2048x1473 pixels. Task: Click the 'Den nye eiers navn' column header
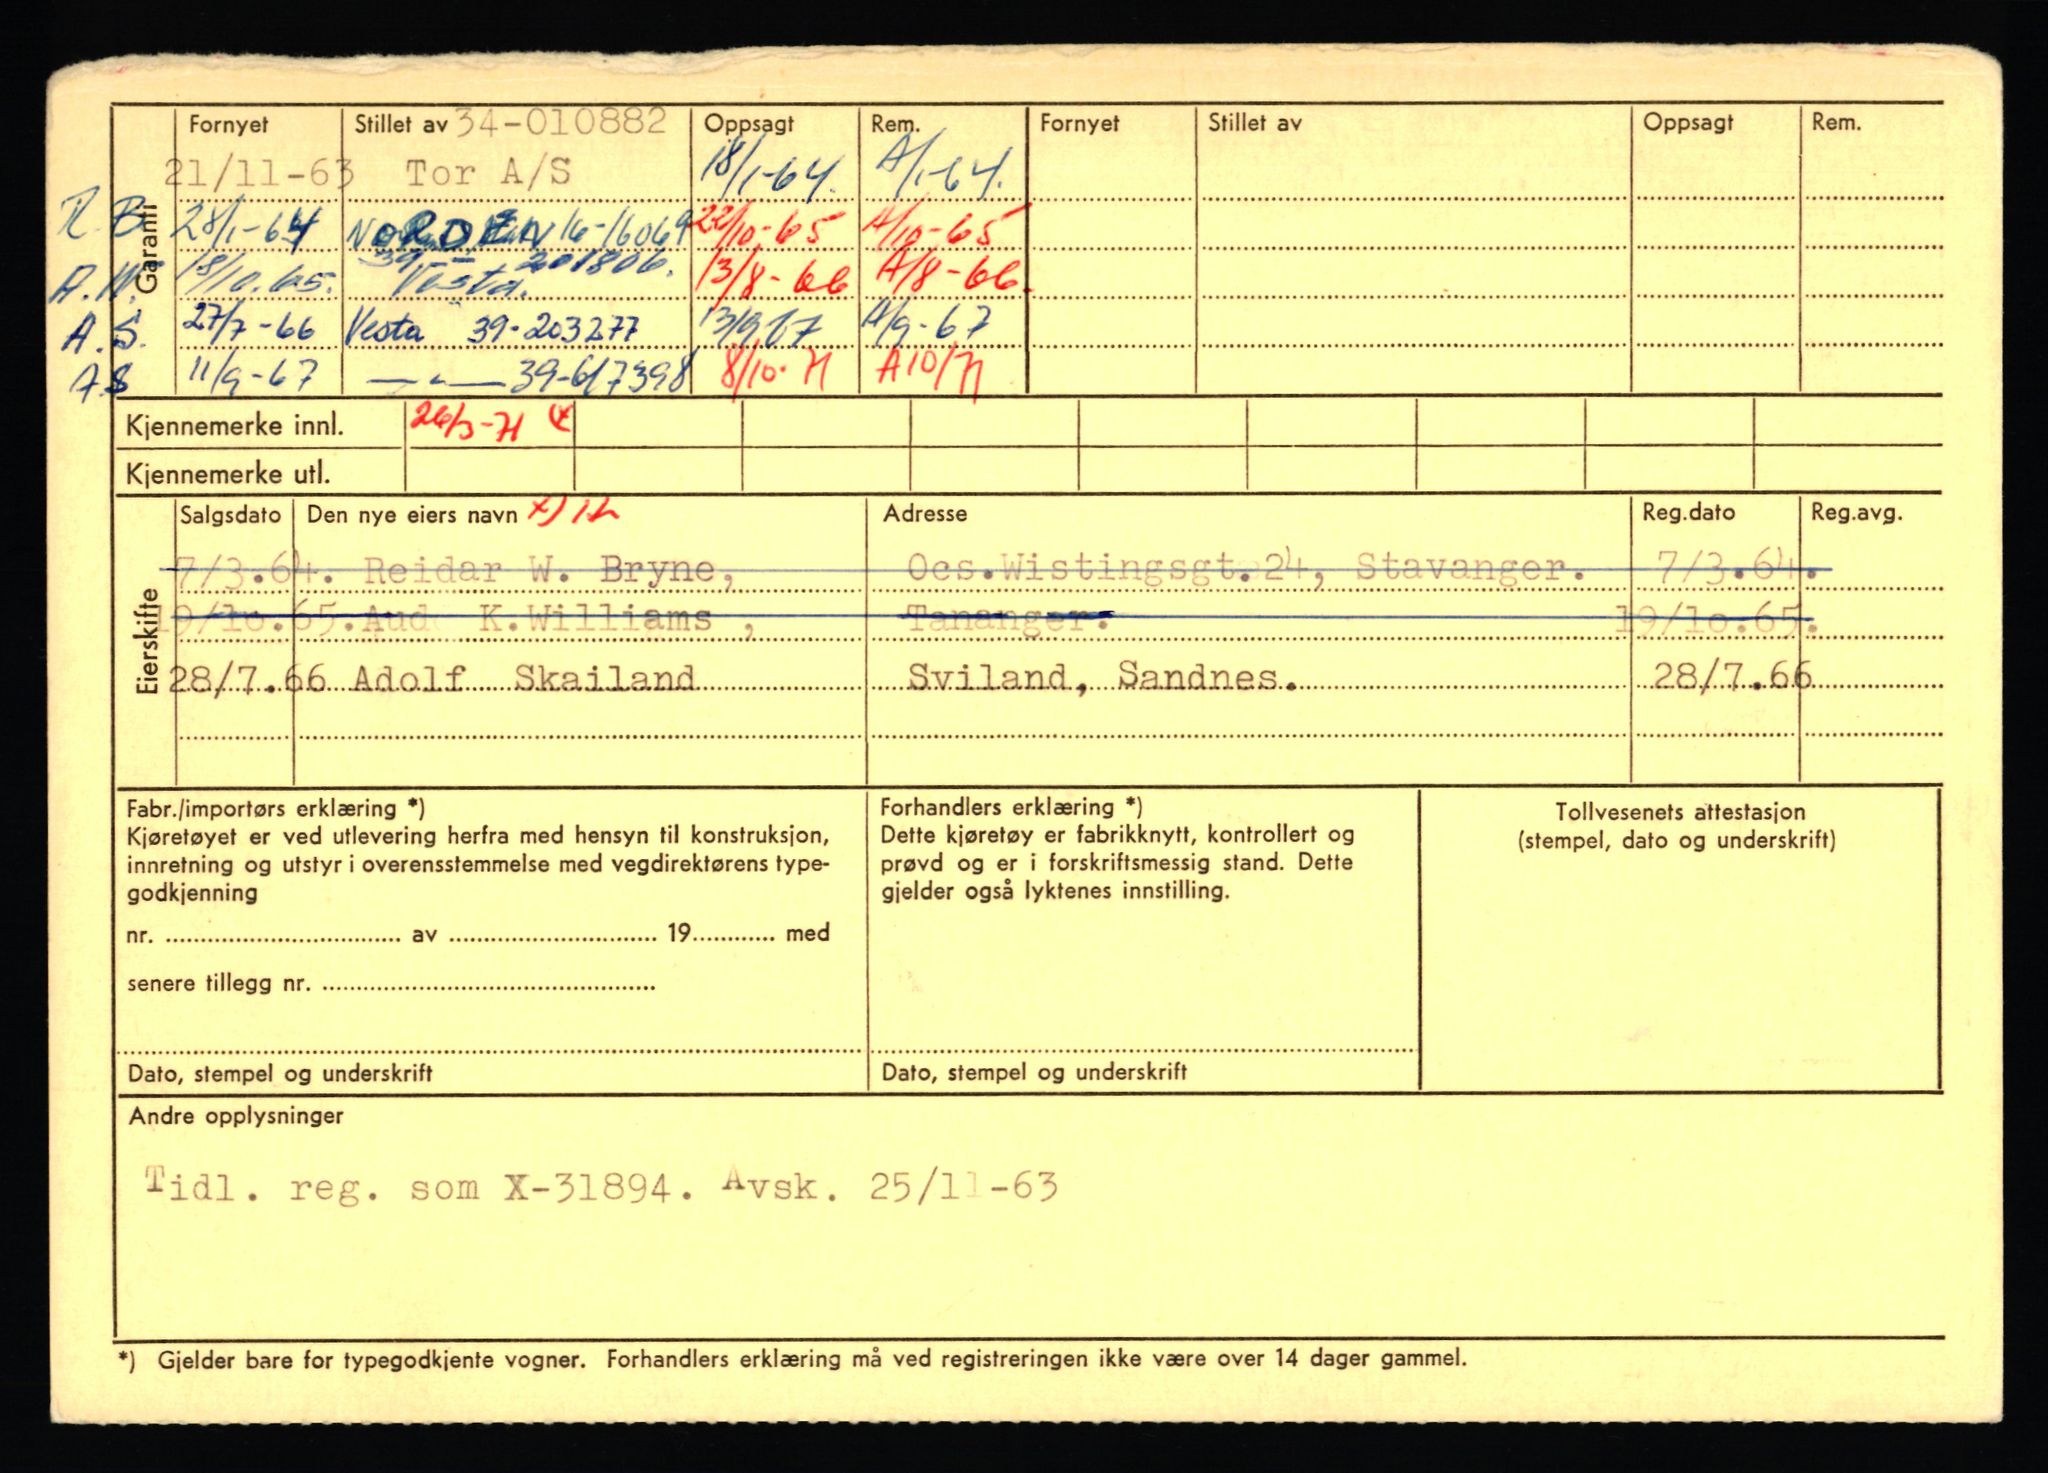[x=412, y=515]
